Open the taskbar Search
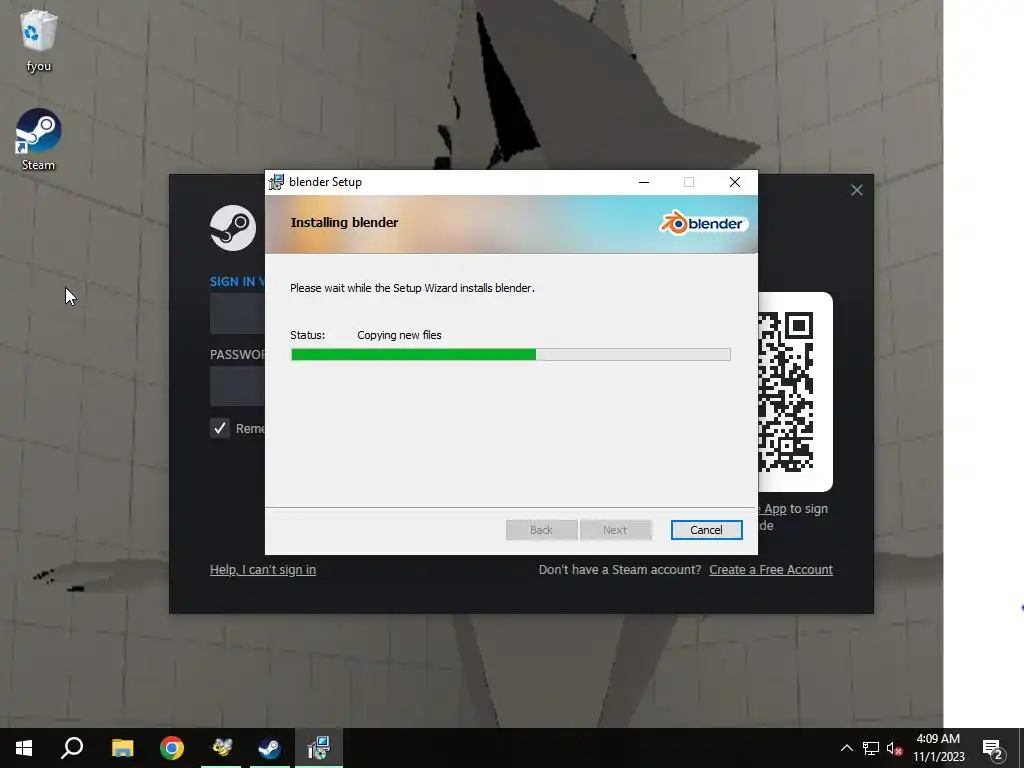Image resolution: width=1024 pixels, height=768 pixels. click(72, 748)
